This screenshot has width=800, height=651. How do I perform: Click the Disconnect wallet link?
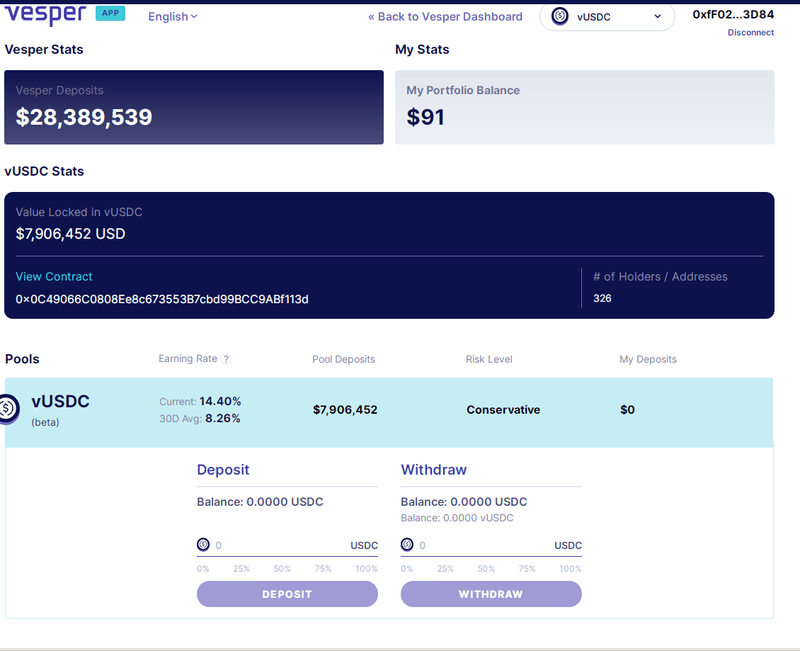[750, 33]
